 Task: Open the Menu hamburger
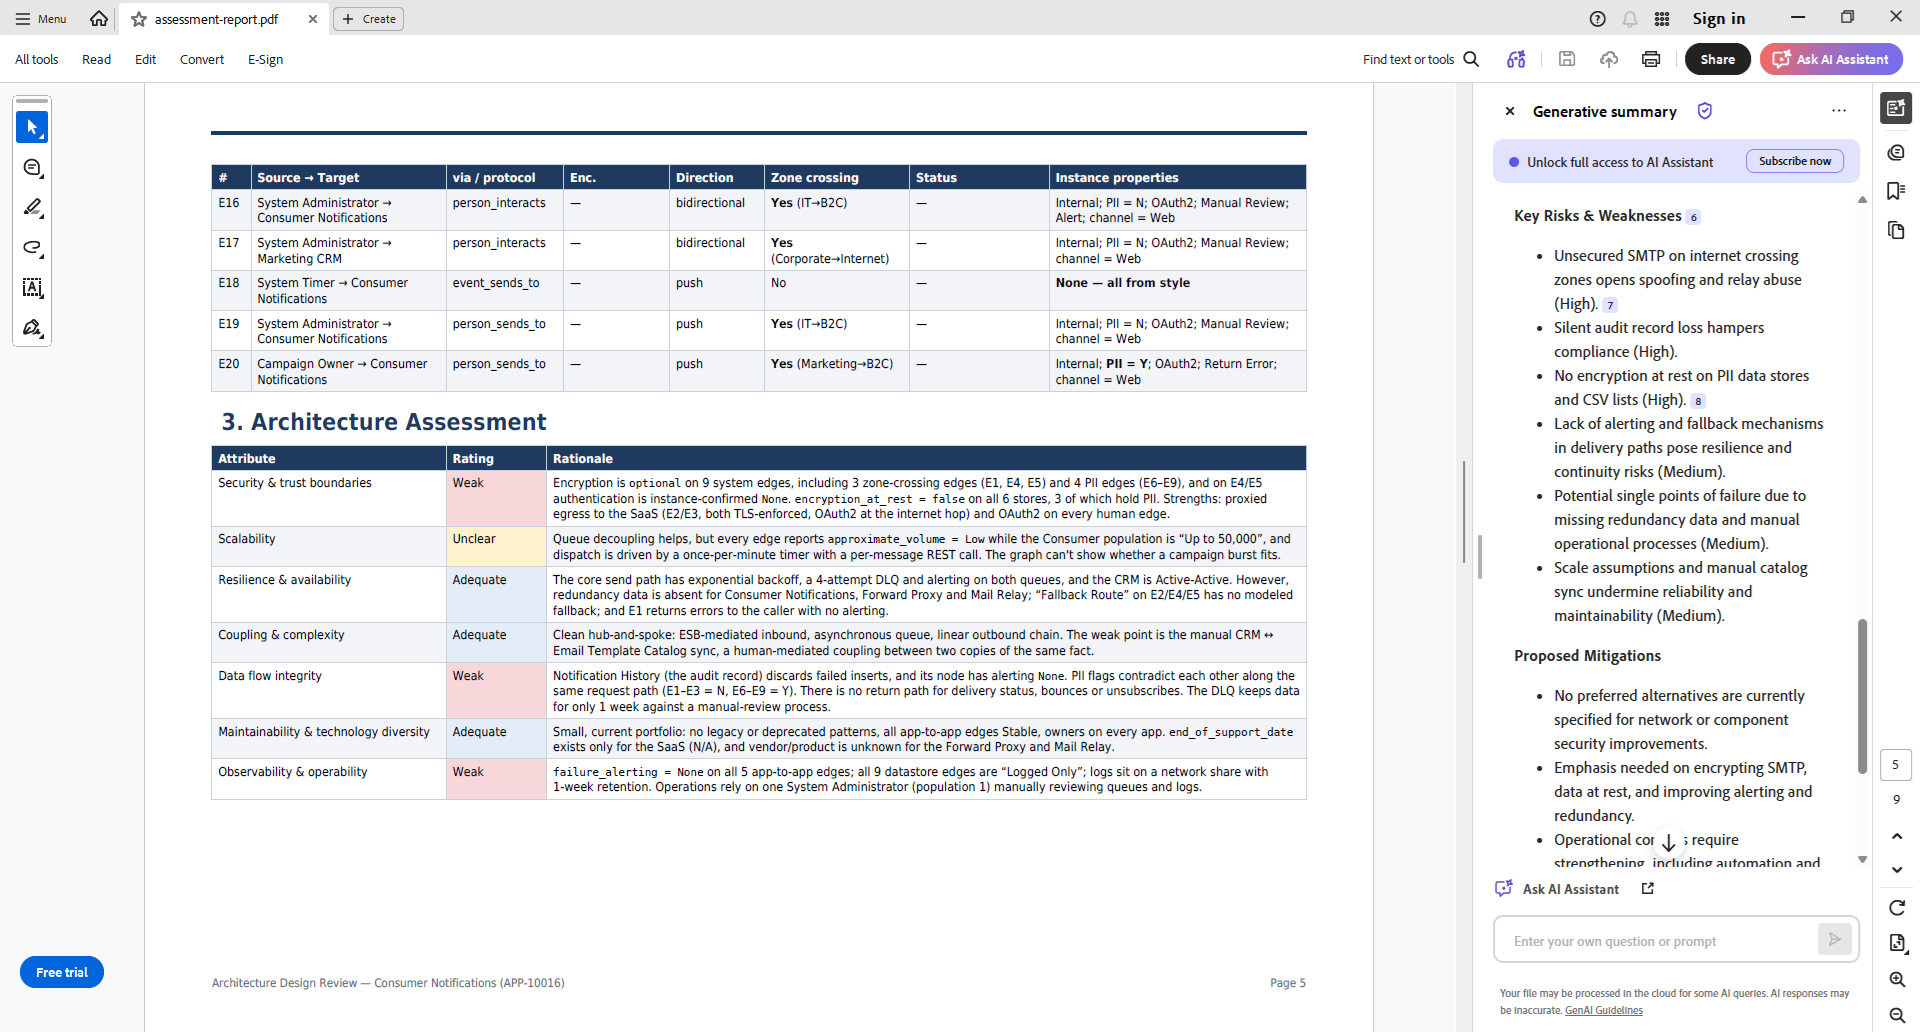(40, 19)
